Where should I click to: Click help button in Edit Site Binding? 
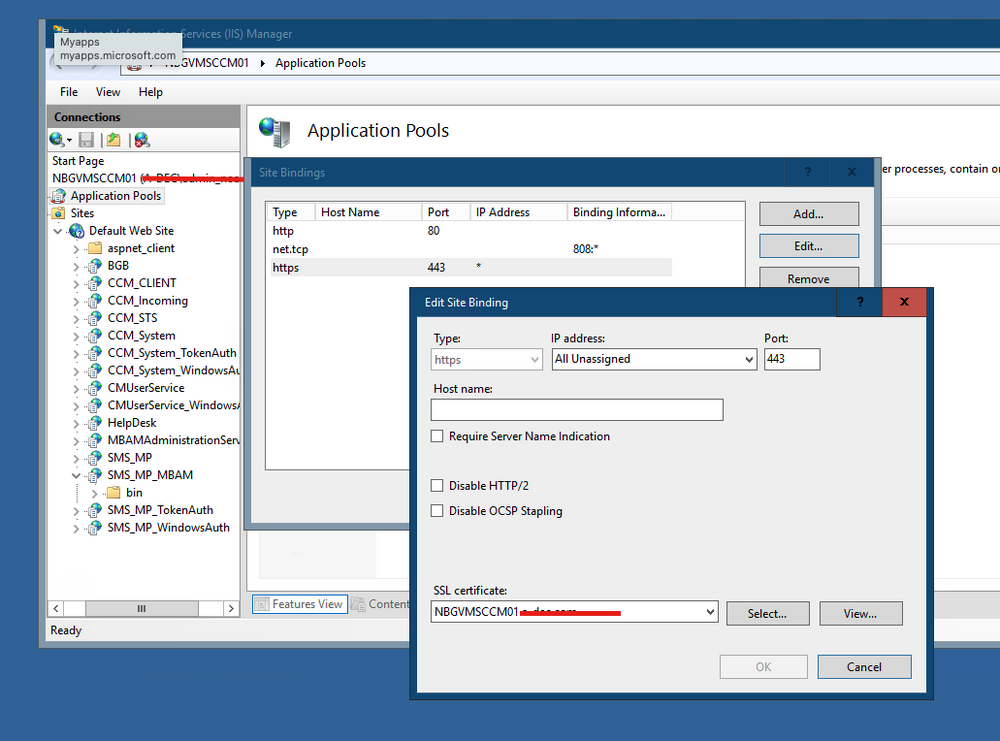(x=860, y=302)
